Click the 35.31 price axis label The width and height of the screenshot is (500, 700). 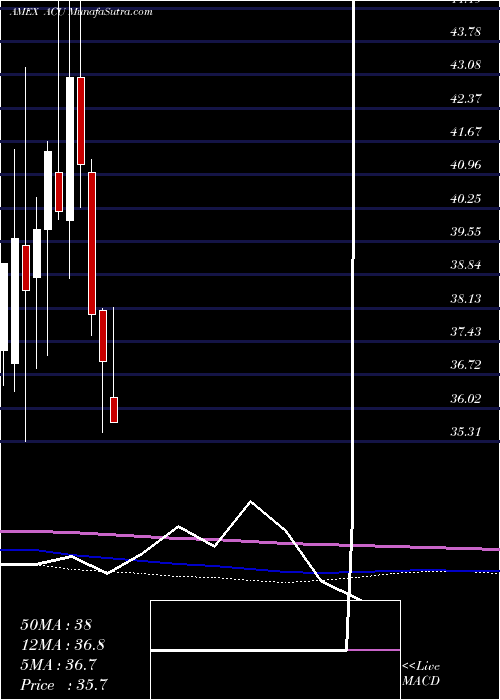[x=466, y=432]
